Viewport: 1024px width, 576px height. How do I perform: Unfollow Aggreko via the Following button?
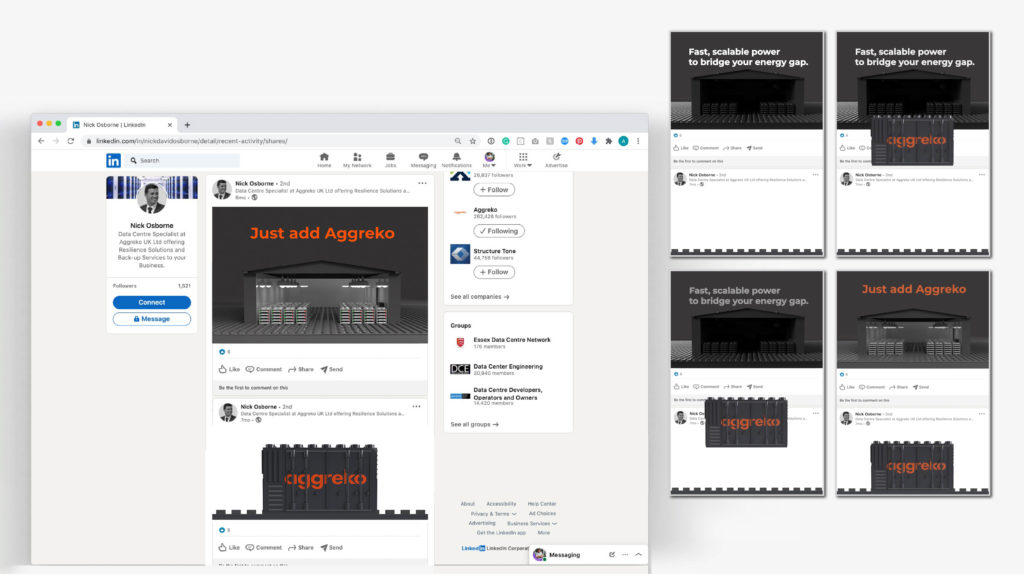point(499,231)
